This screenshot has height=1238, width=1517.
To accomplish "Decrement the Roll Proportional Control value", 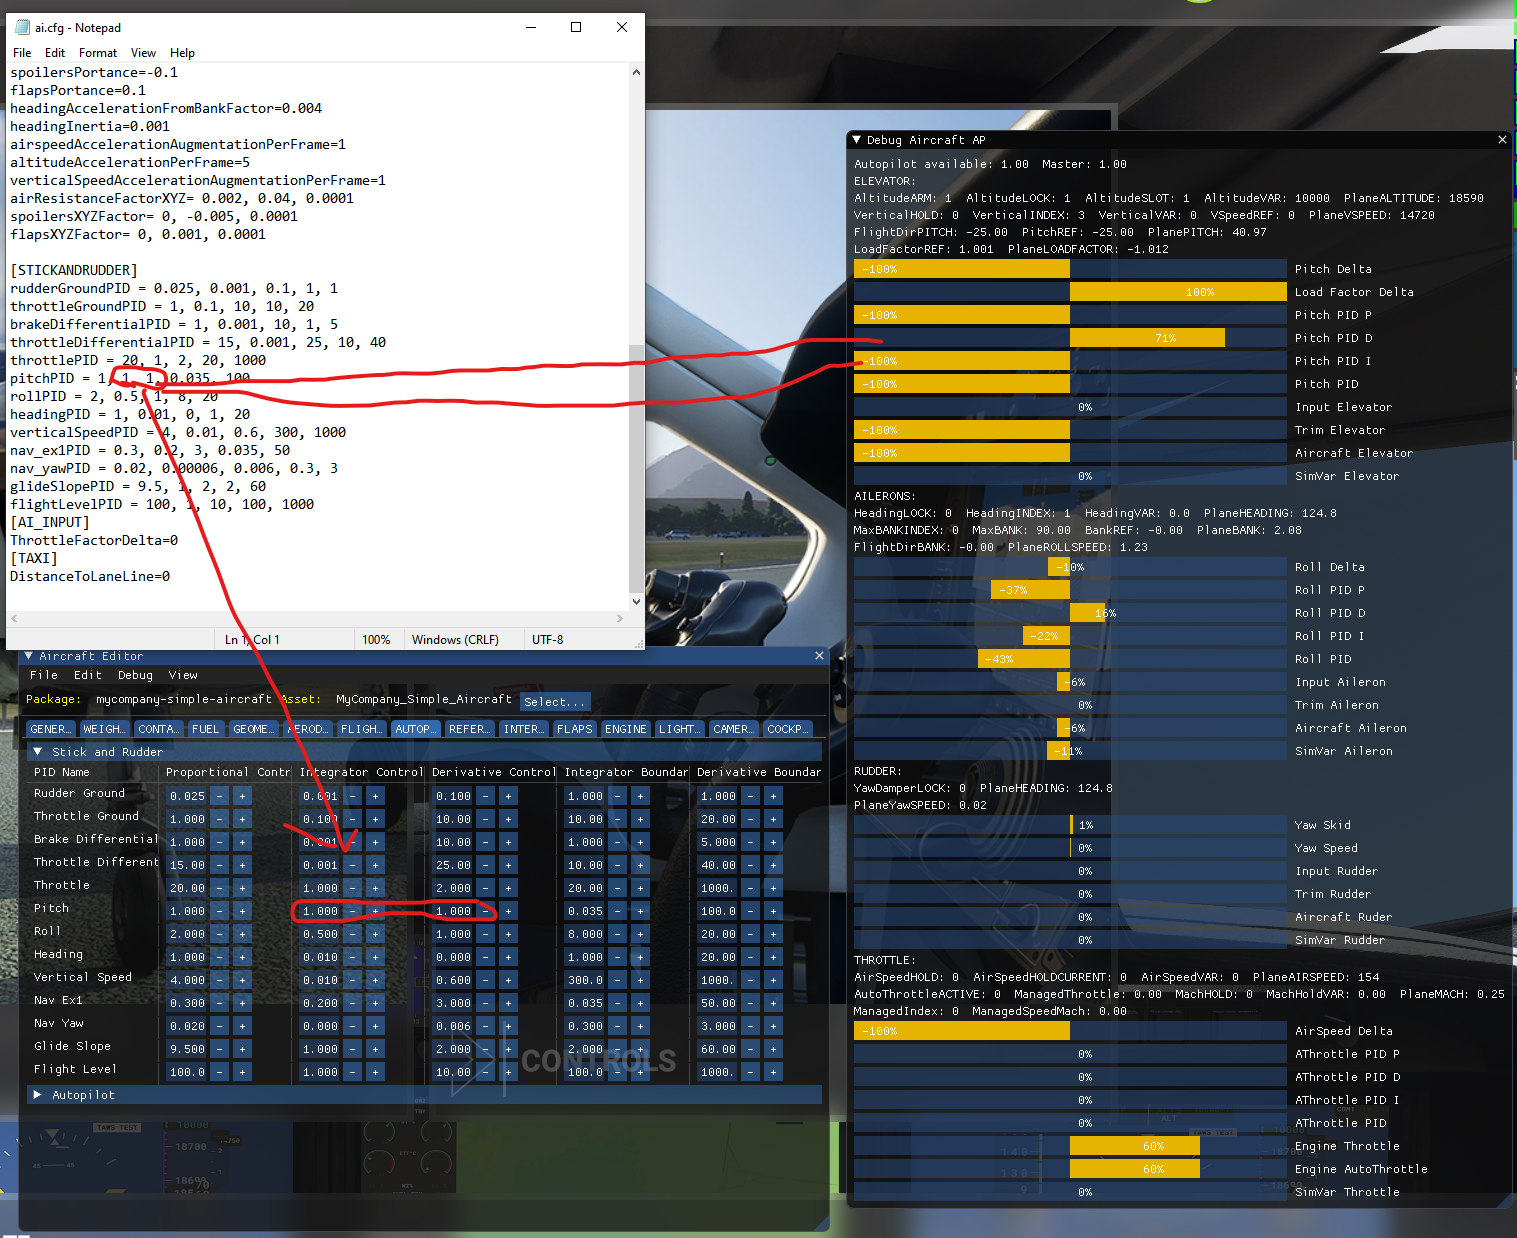I will pyautogui.click(x=219, y=934).
